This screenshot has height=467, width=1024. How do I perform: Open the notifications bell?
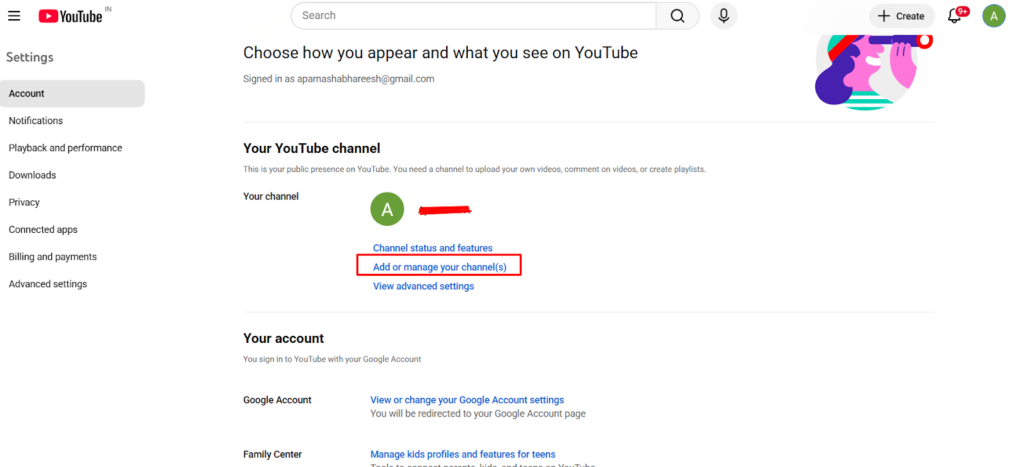955,16
